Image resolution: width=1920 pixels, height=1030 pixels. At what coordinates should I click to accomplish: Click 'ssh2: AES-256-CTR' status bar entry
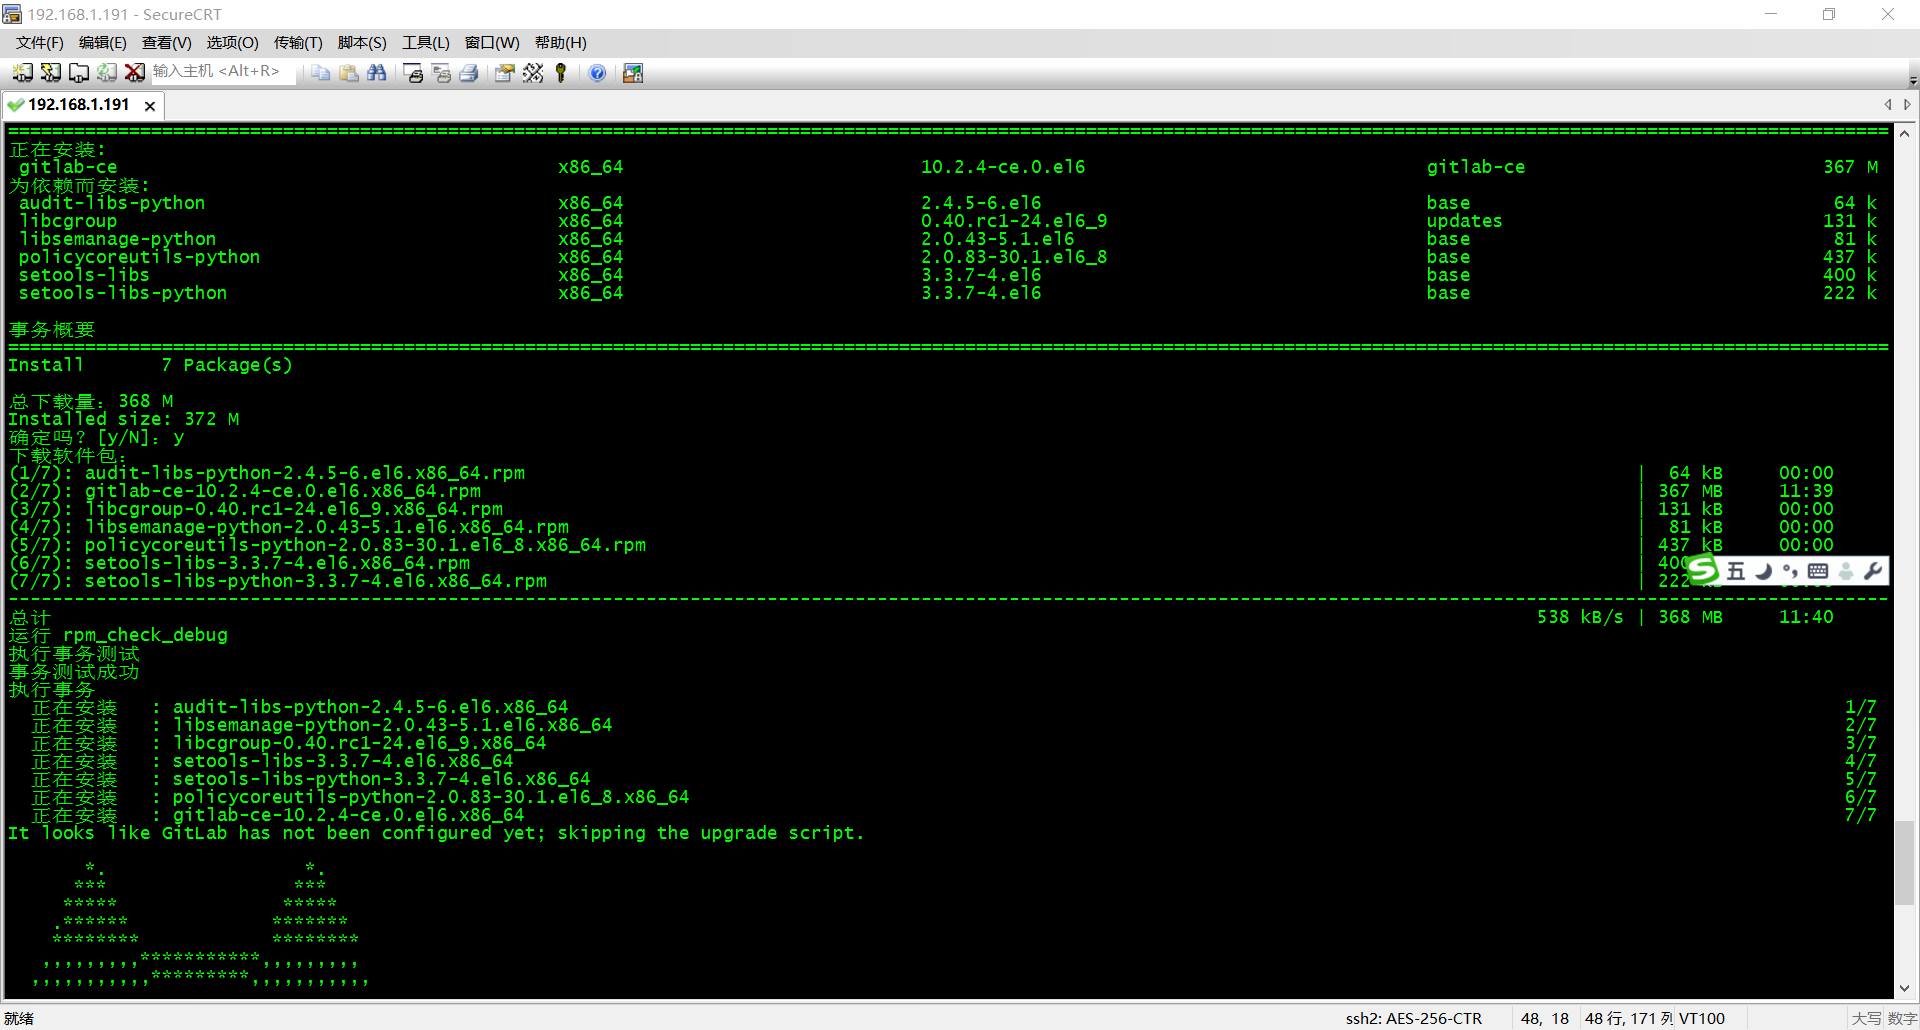(x=1413, y=1018)
